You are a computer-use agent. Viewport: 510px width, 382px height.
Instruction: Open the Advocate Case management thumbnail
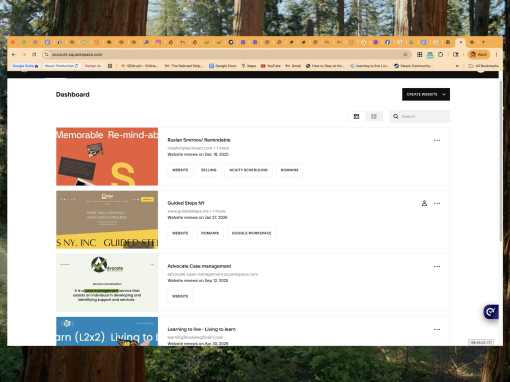click(107, 283)
